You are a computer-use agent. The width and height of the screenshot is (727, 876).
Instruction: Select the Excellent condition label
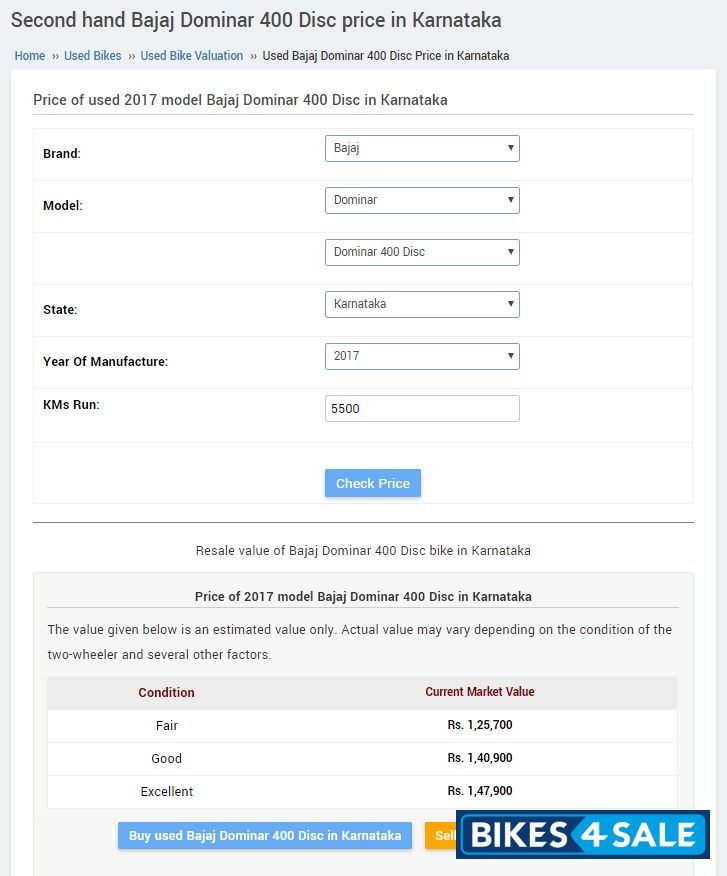point(167,791)
